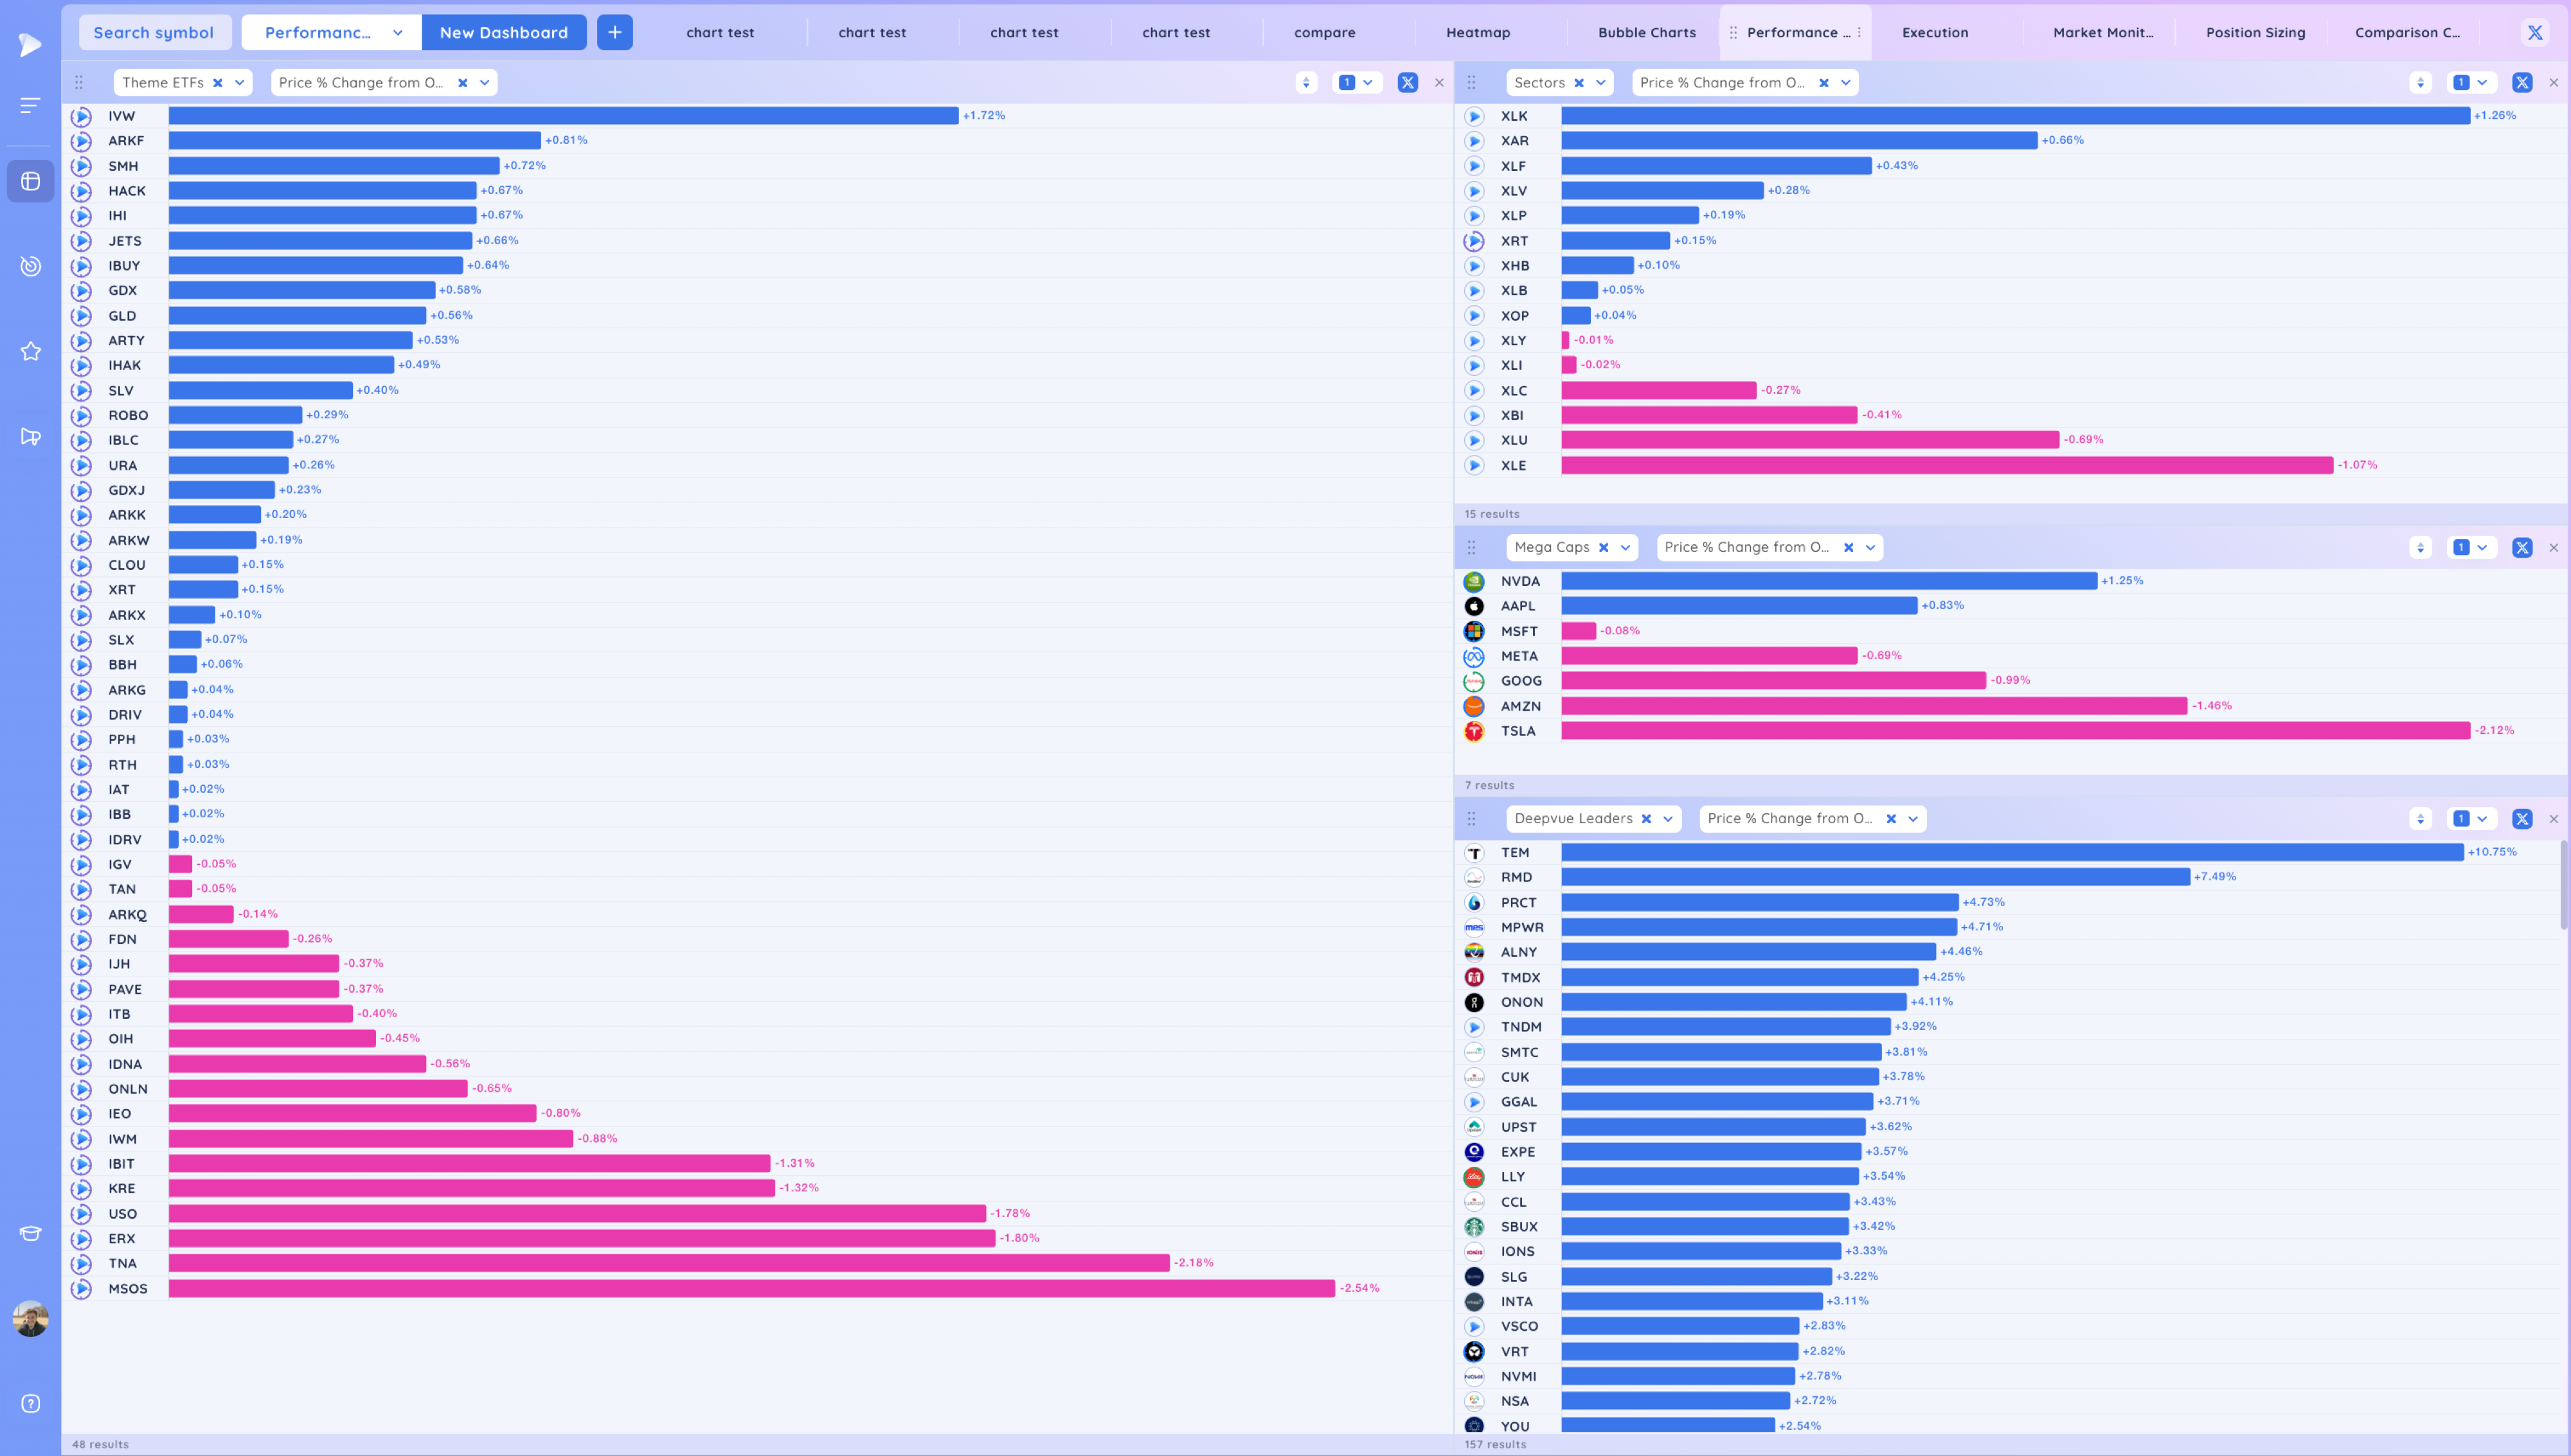Click the X share icon in Sectors panel

click(x=2521, y=83)
